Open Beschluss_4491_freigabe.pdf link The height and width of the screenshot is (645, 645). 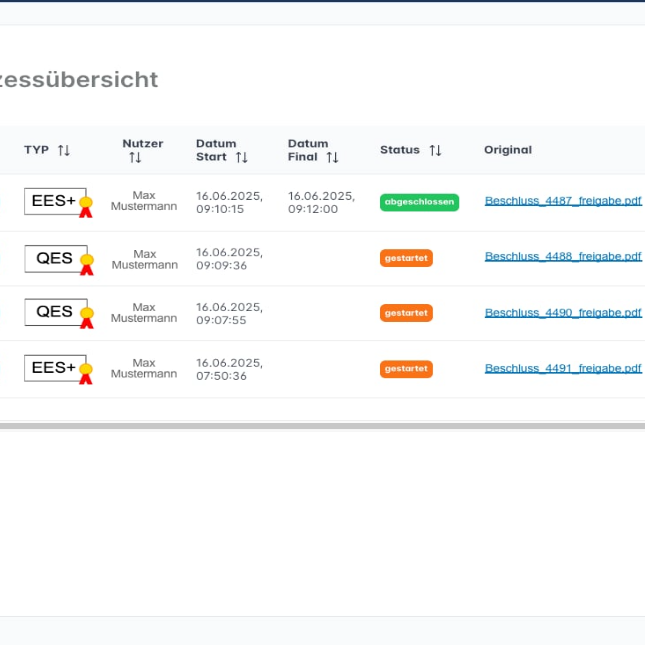click(x=563, y=369)
